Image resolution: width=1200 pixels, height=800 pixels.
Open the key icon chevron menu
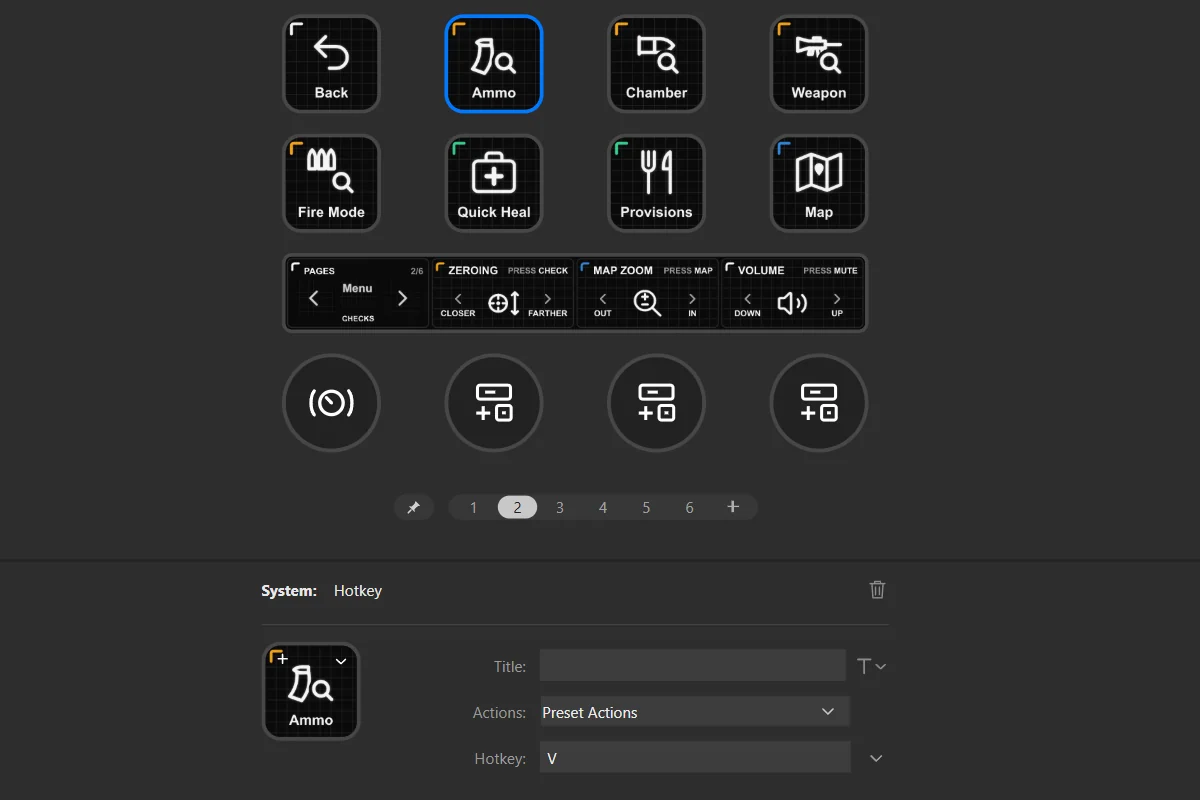pos(341,661)
